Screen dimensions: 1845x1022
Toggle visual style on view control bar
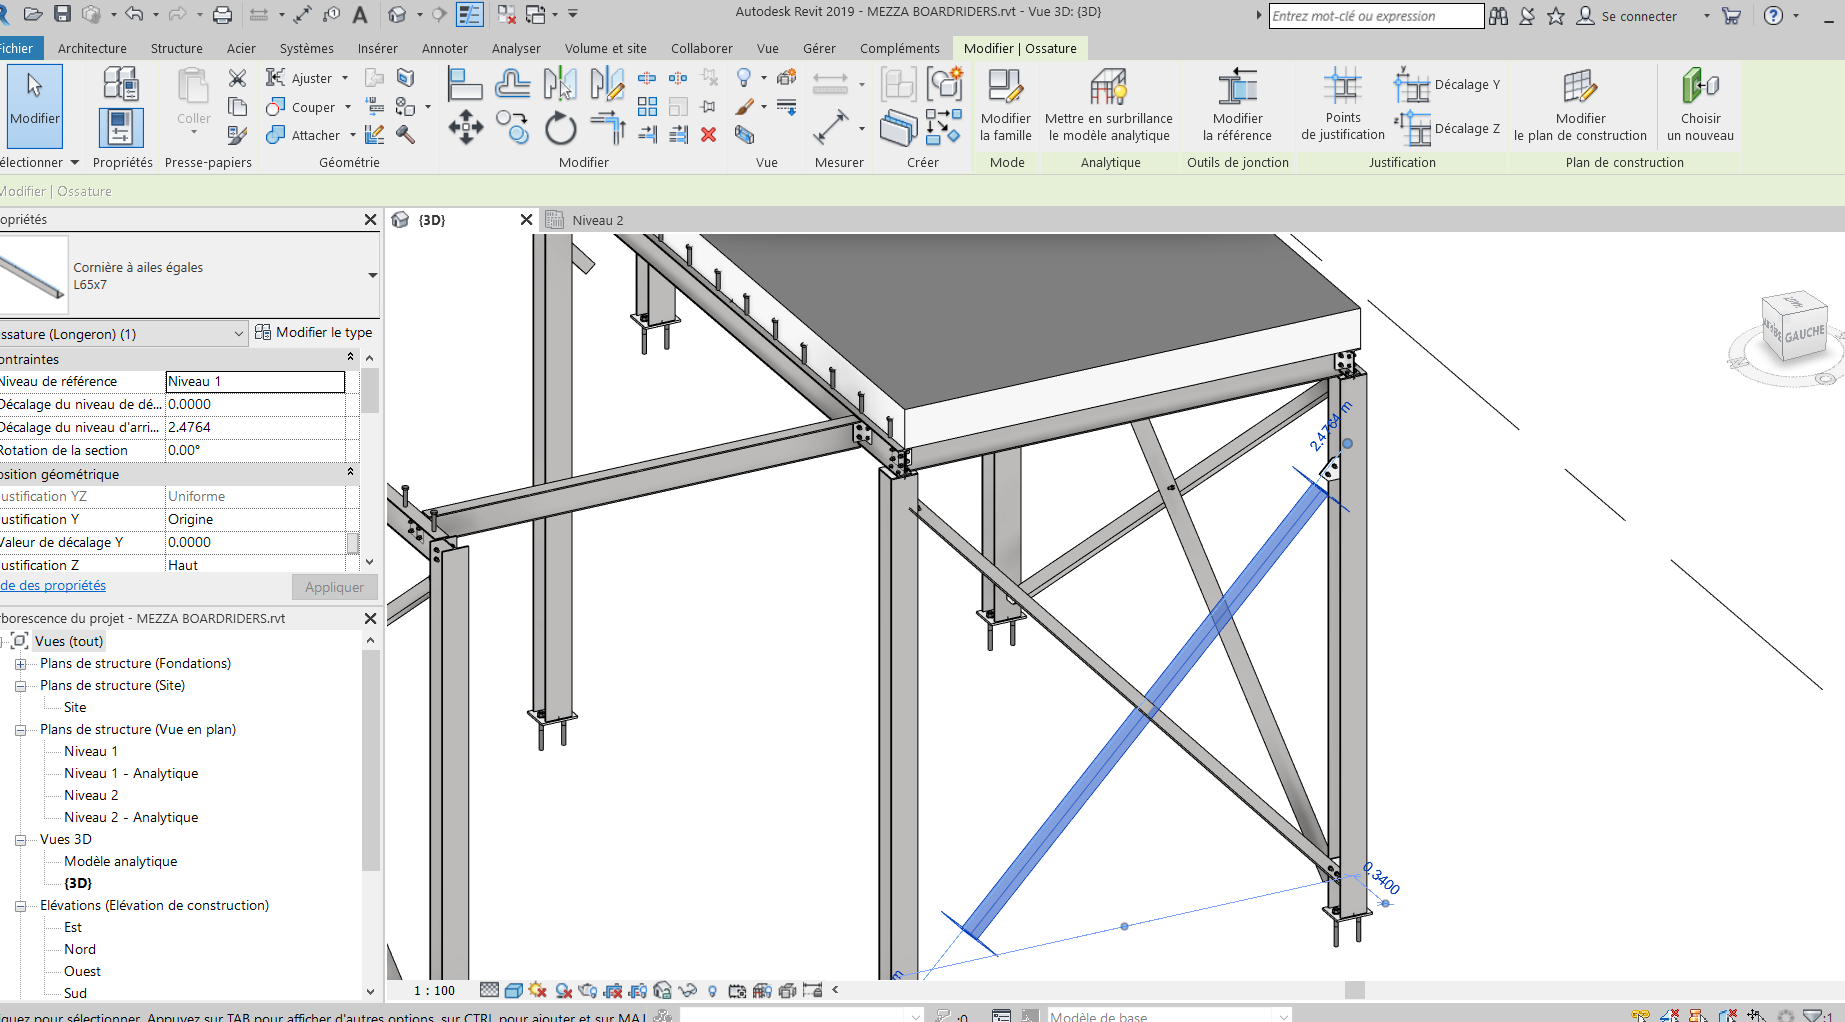(x=514, y=990)
